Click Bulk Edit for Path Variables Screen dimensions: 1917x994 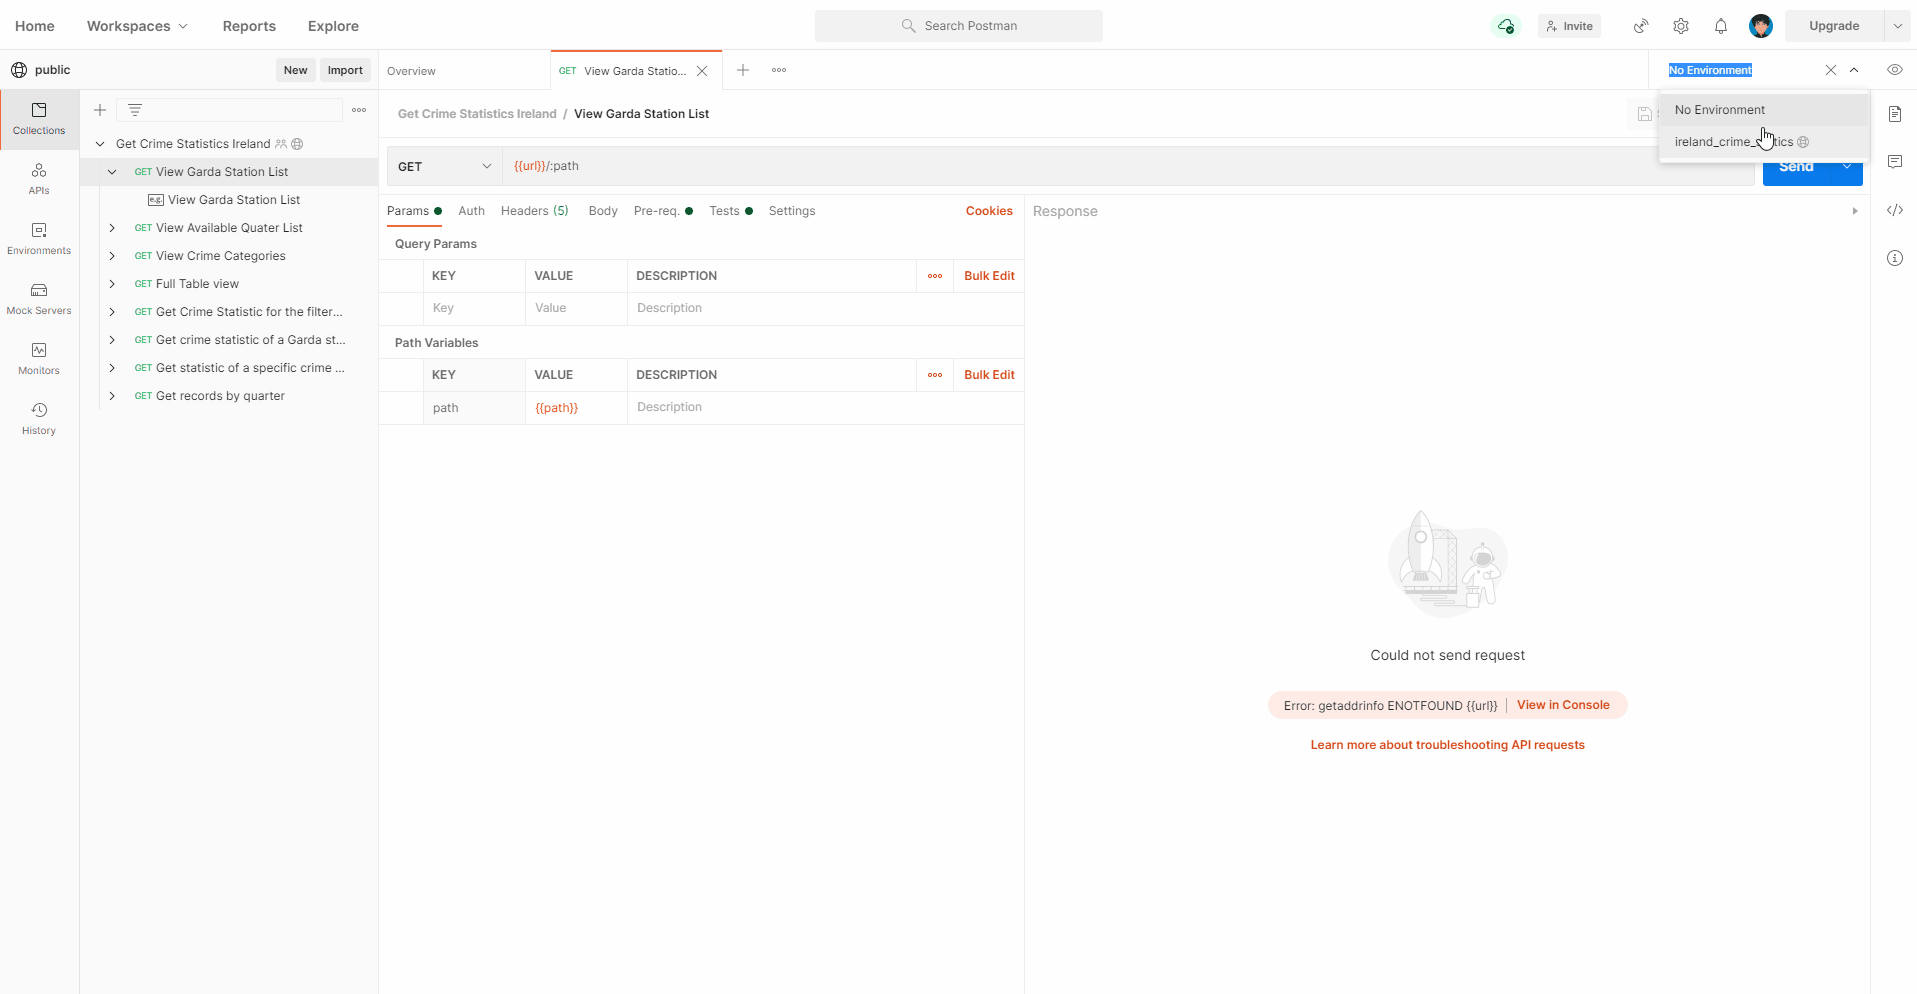(x=989, y=375)
